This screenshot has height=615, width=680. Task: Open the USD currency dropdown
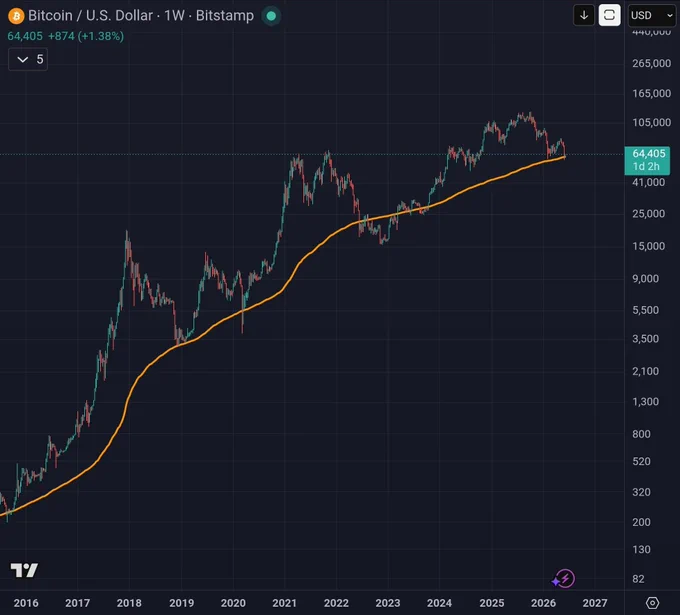[653, 15]
